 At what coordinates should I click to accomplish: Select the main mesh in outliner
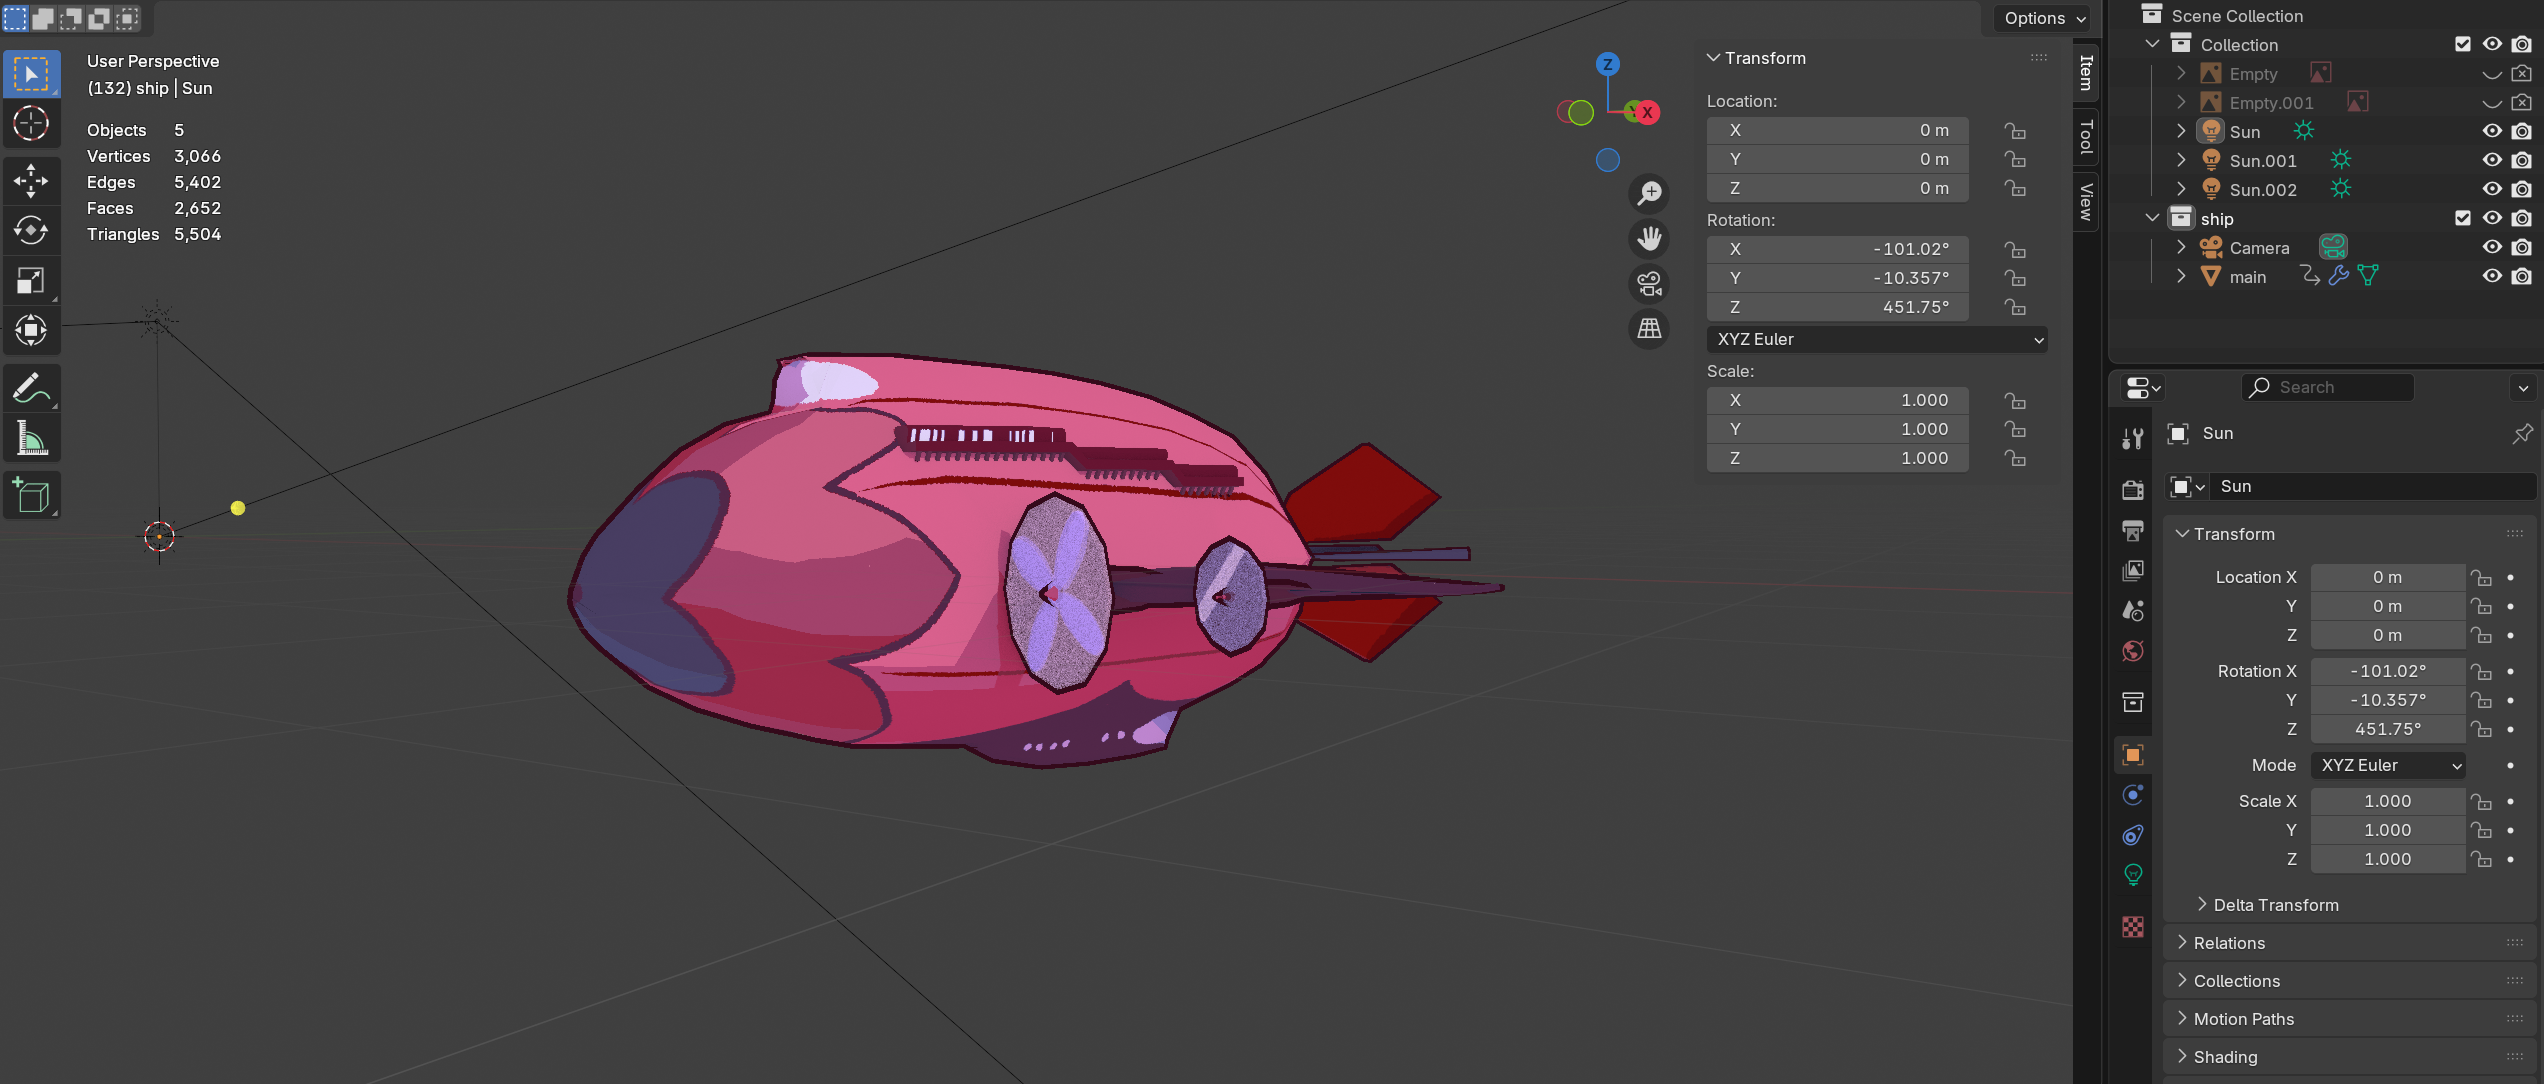click(x=2247, y=276)
